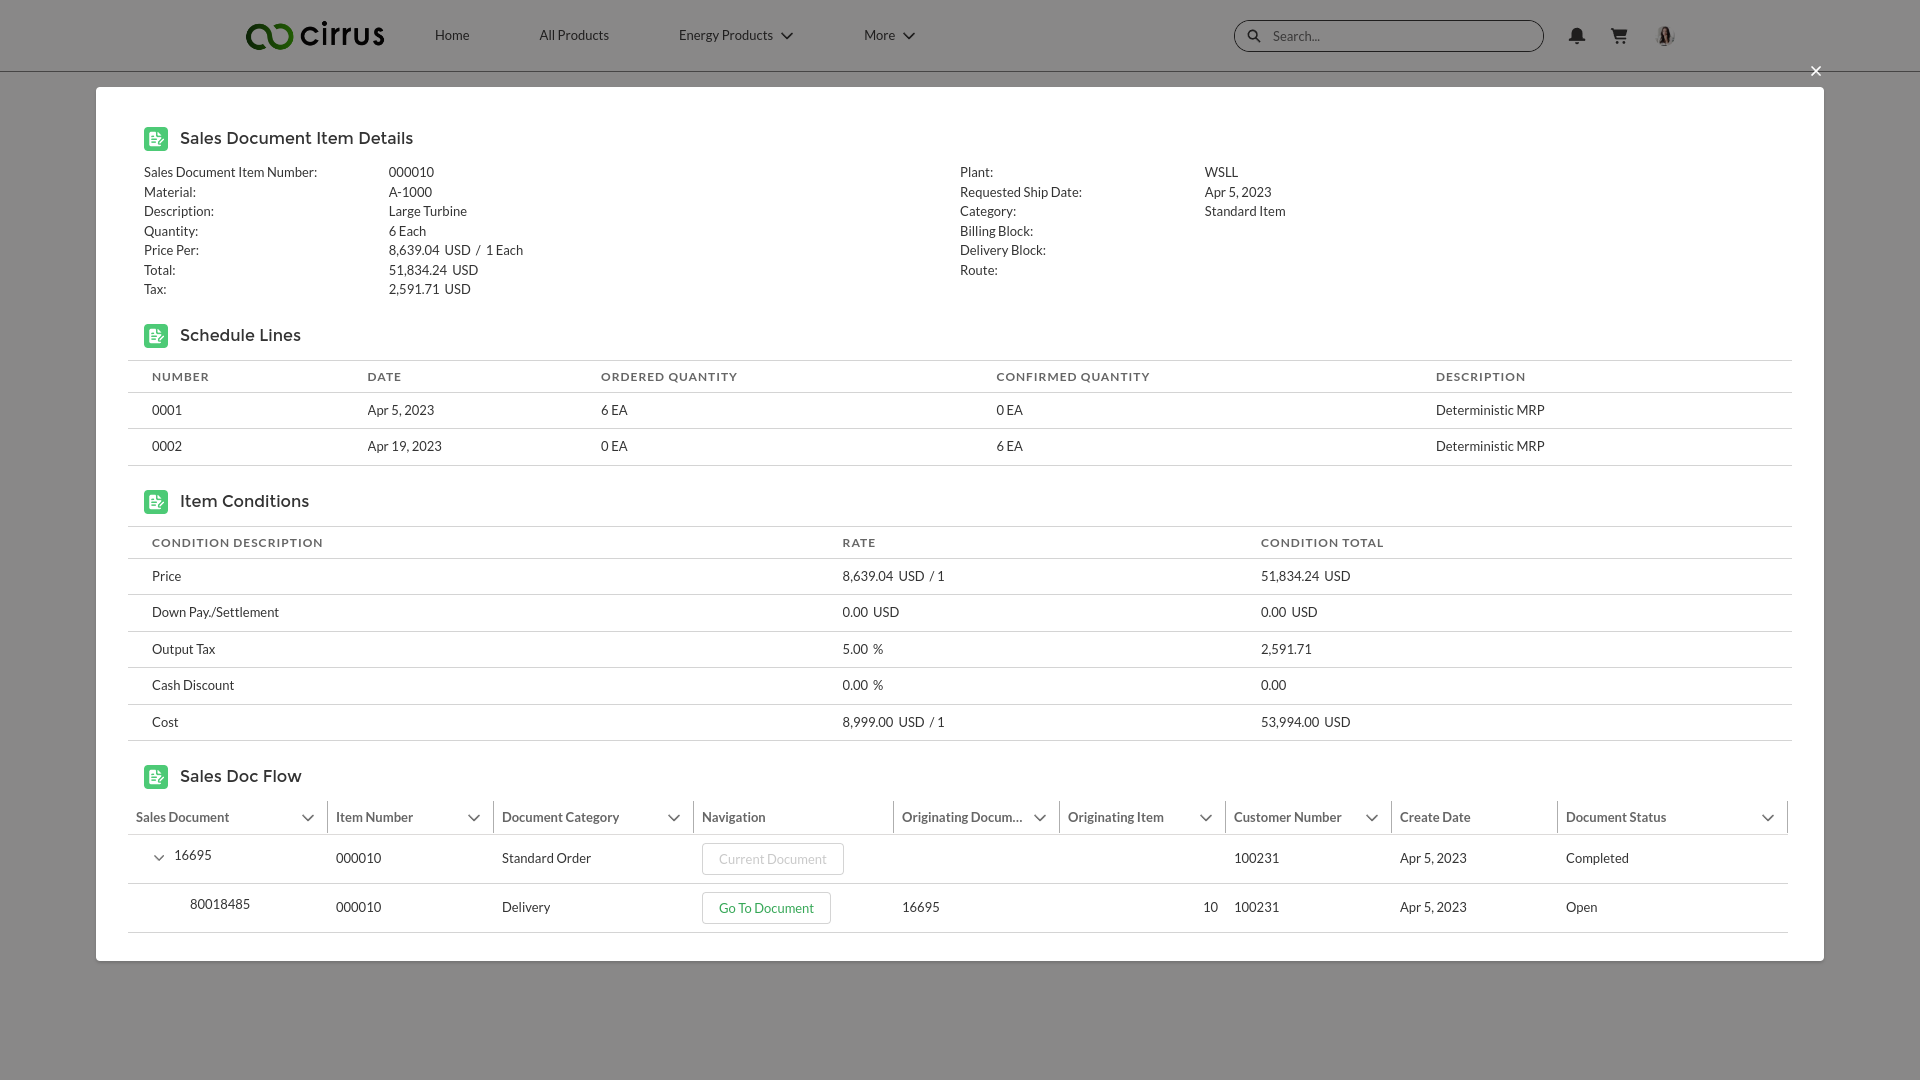
Task: Click the Cost condition total 53,994.00 USD
Action: tap(1305, 722)
